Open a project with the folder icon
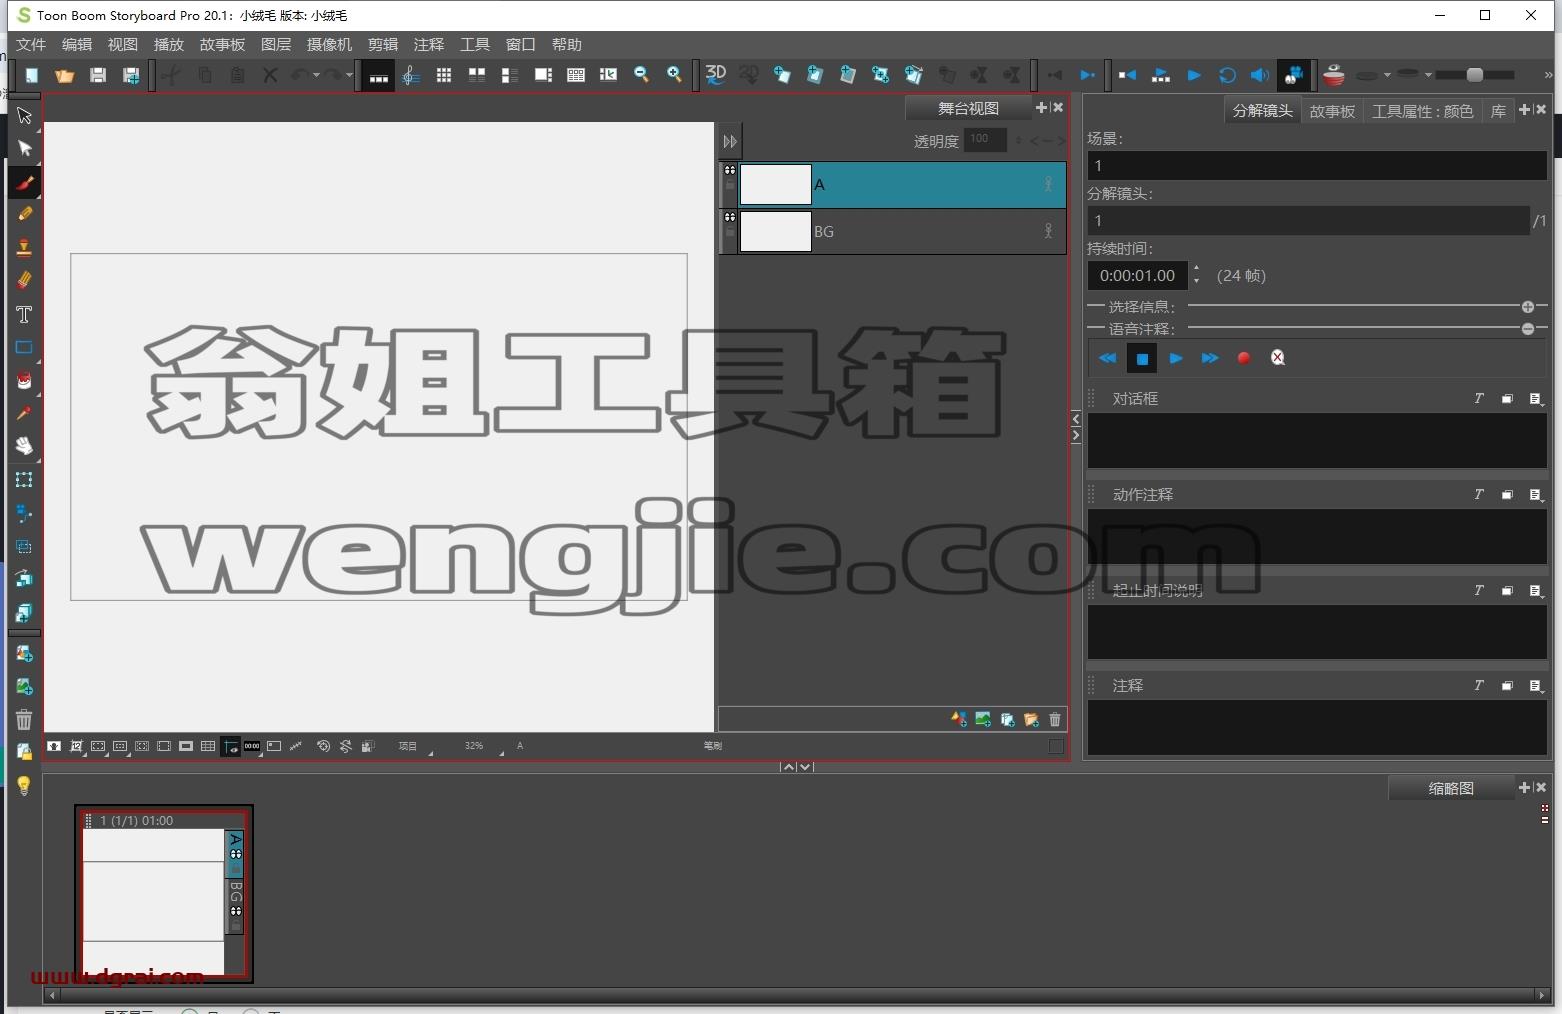This screenshot has height=1014, width=1562. click(x=65, y=75)
